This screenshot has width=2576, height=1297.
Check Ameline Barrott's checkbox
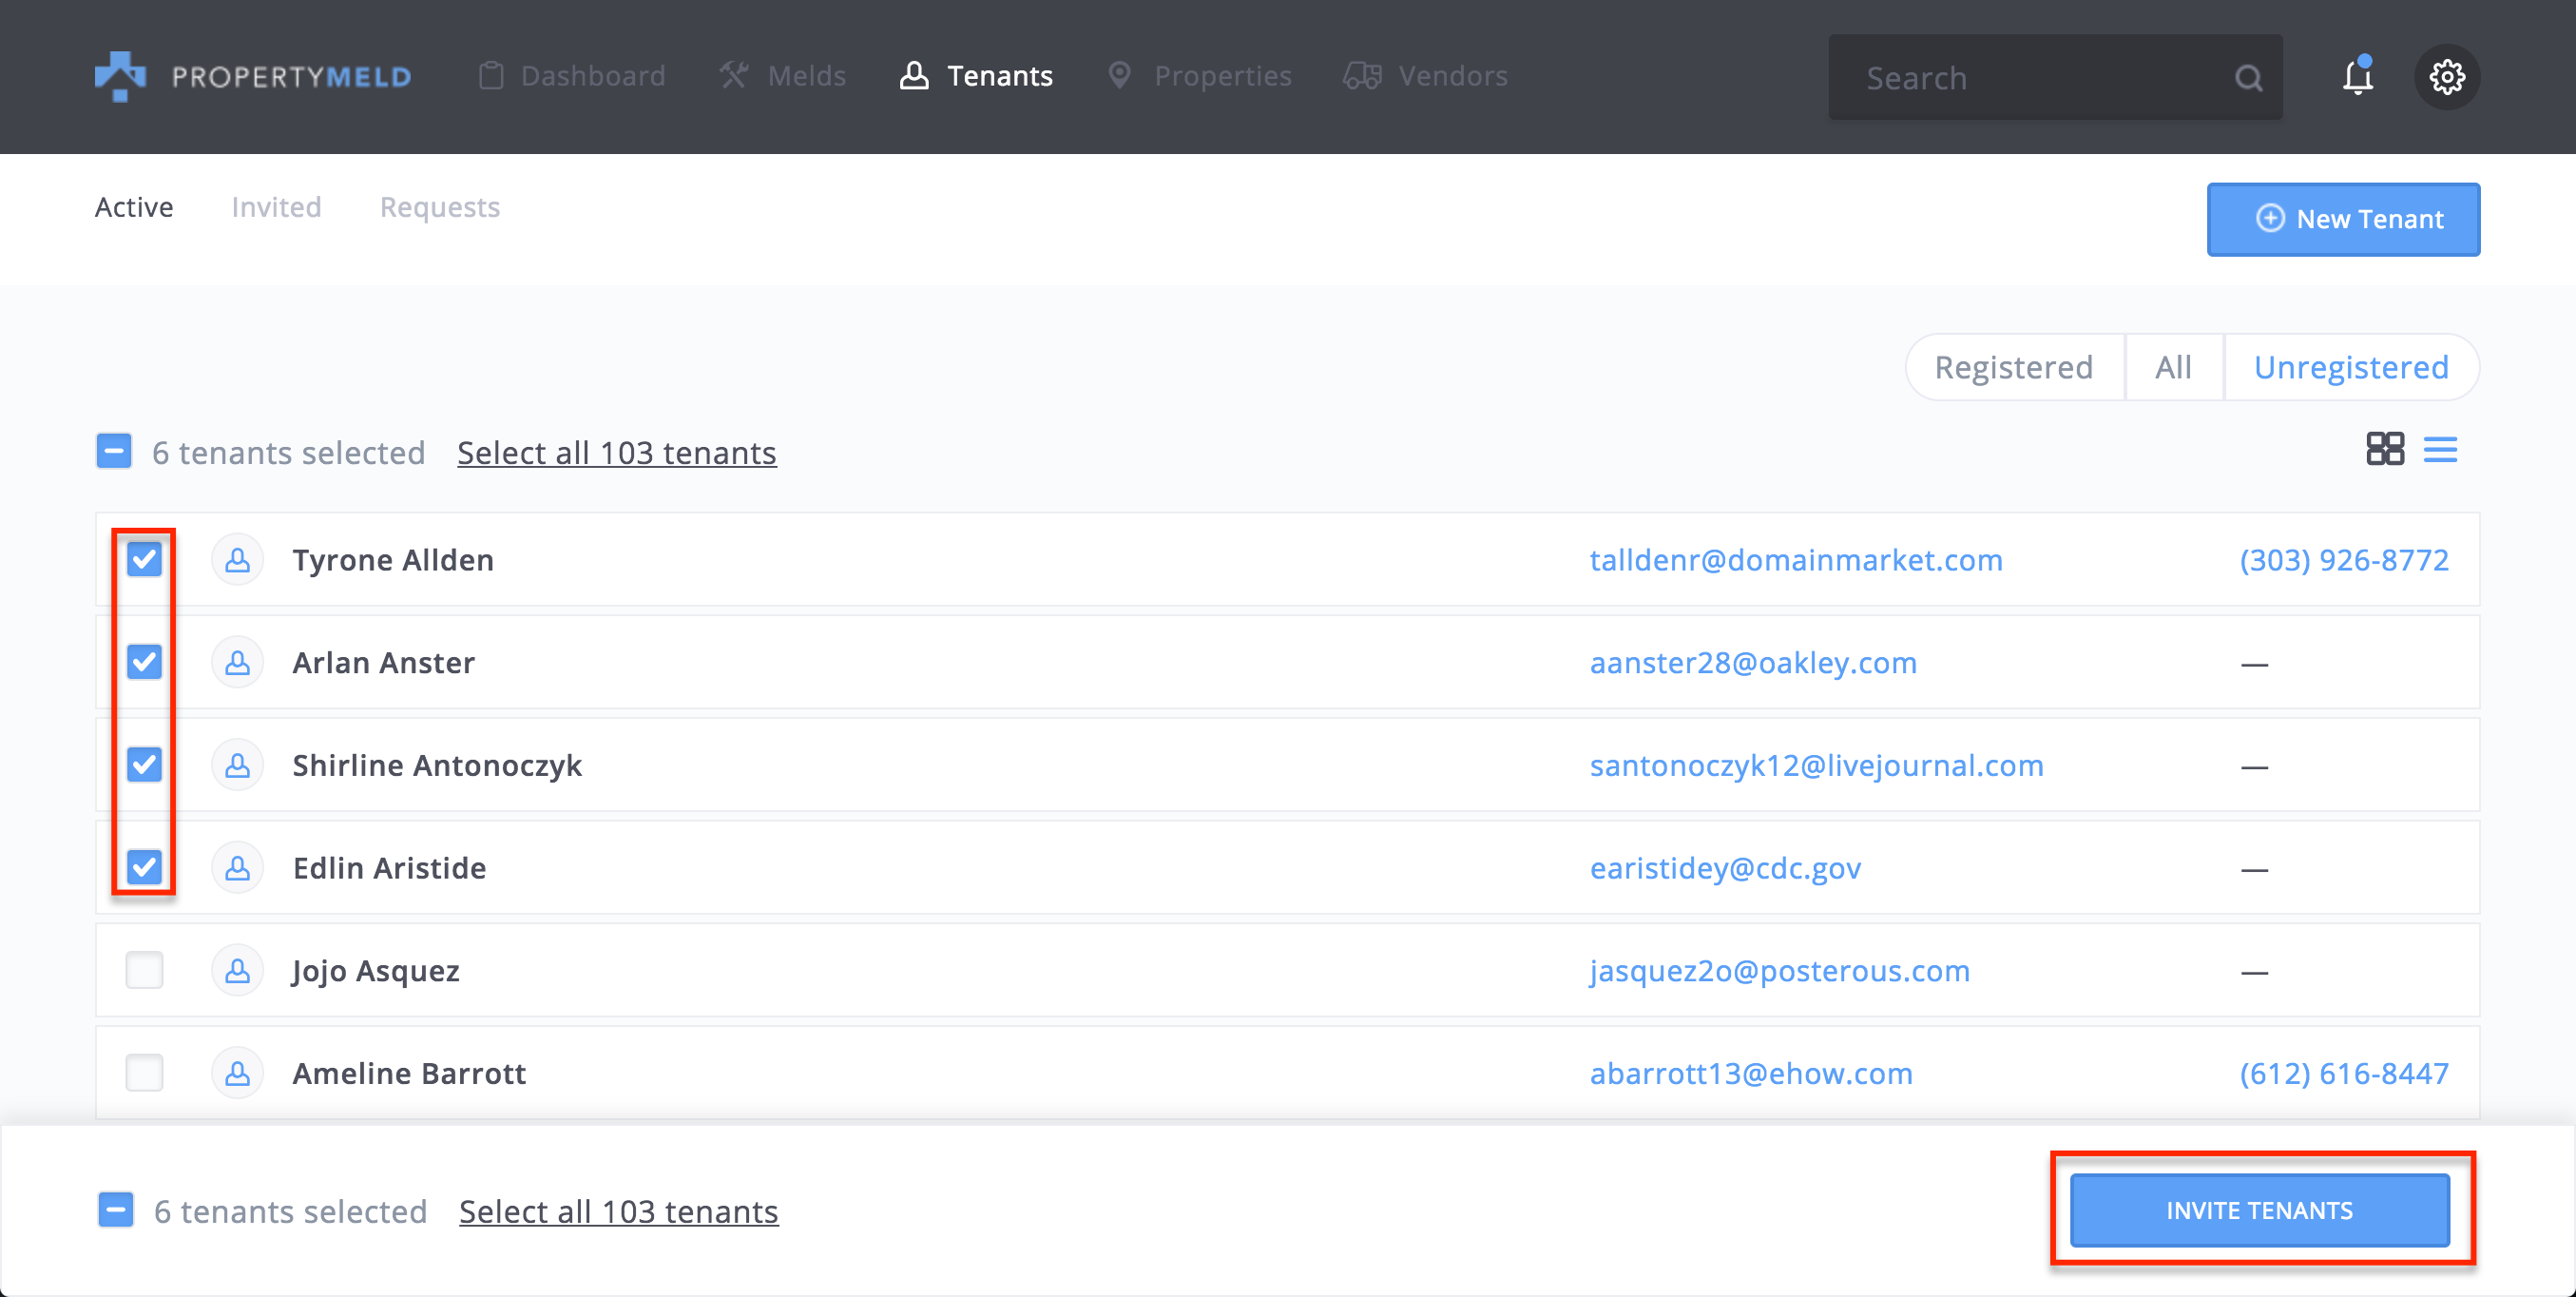click(145, 1073)
